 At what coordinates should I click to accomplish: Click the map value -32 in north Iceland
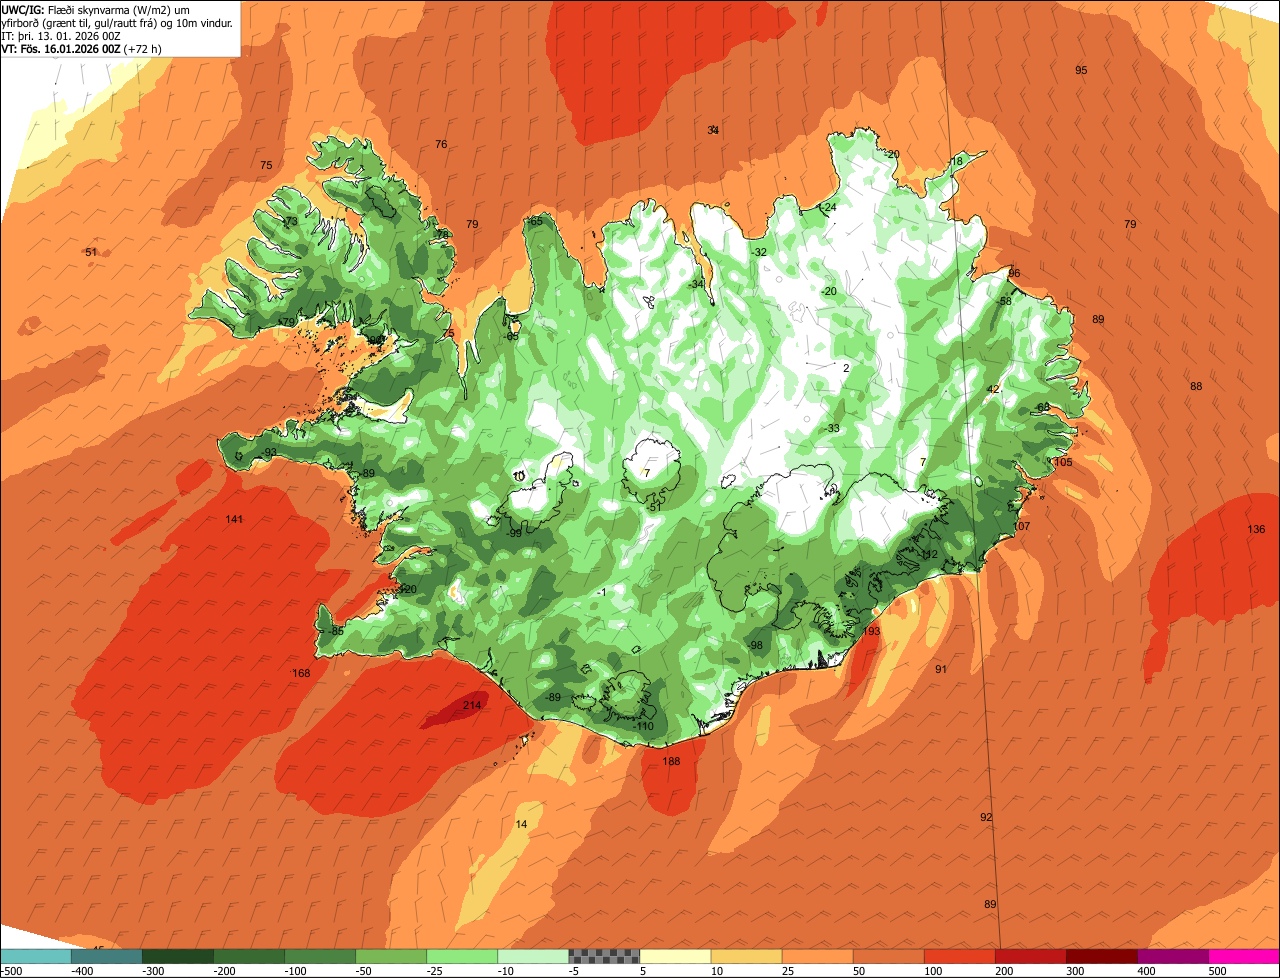click(x=760, y=252)
